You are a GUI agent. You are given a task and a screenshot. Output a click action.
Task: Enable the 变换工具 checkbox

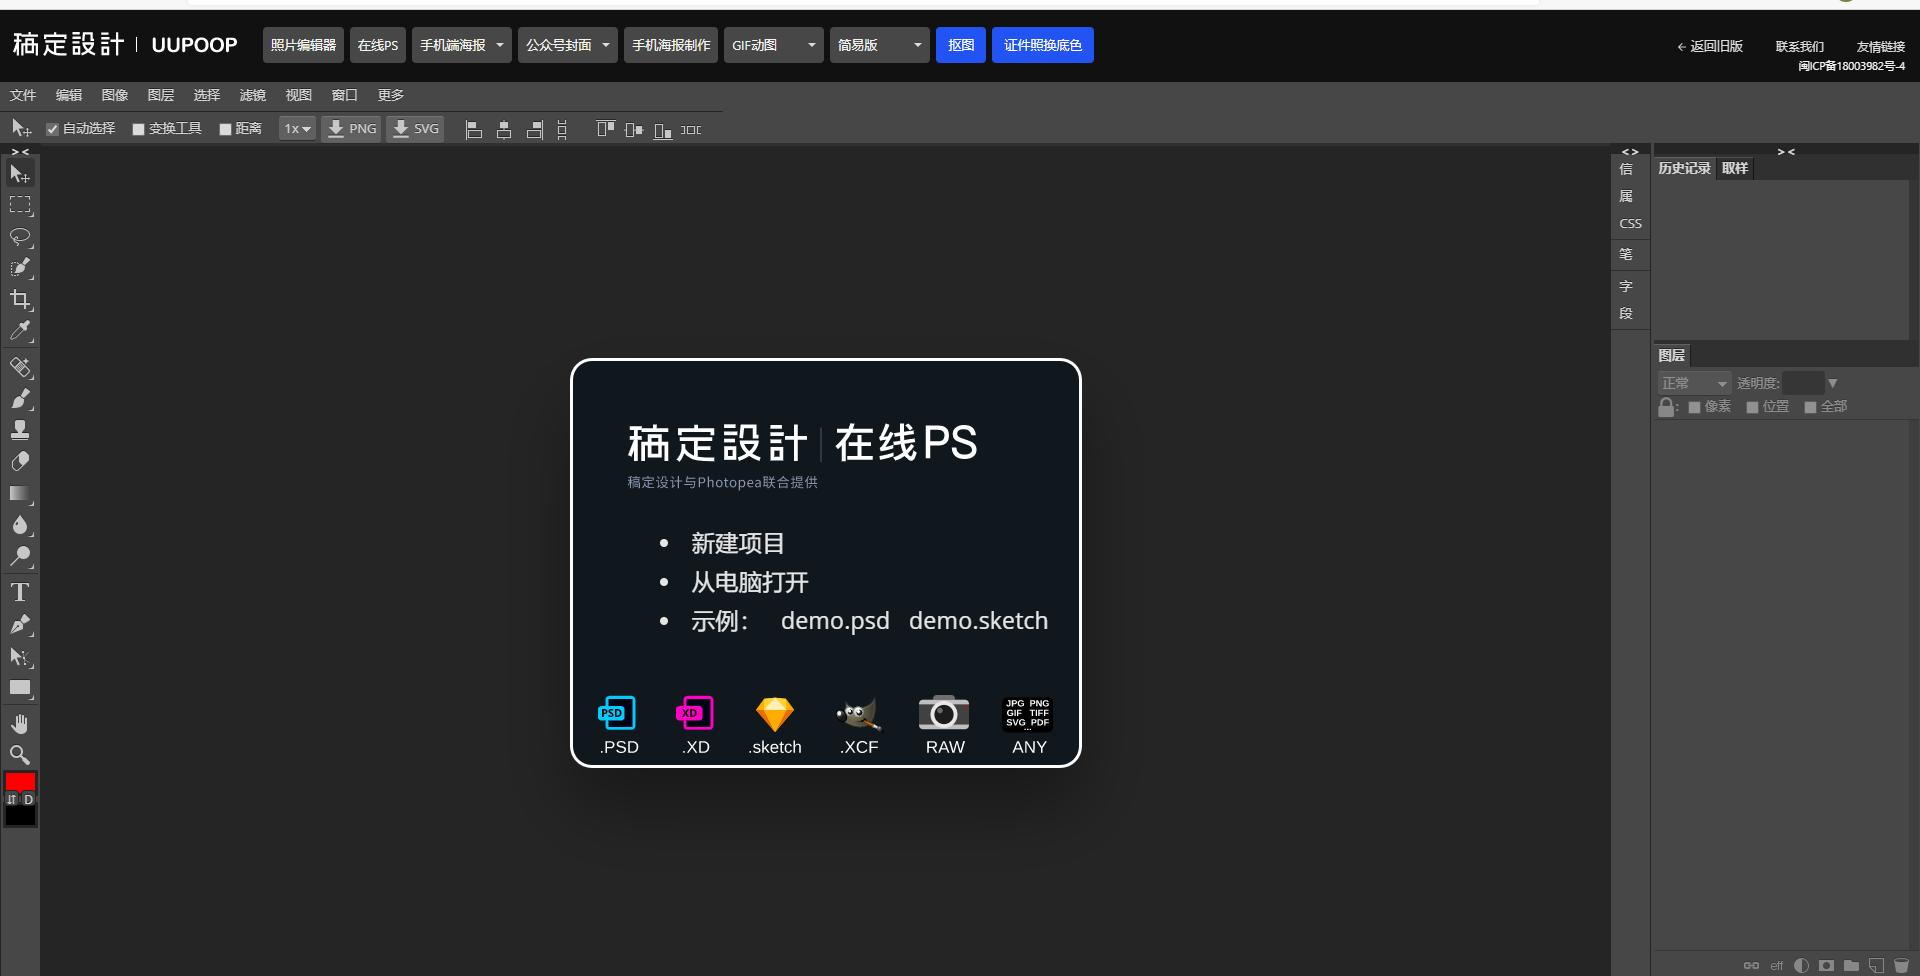(138, 128)
